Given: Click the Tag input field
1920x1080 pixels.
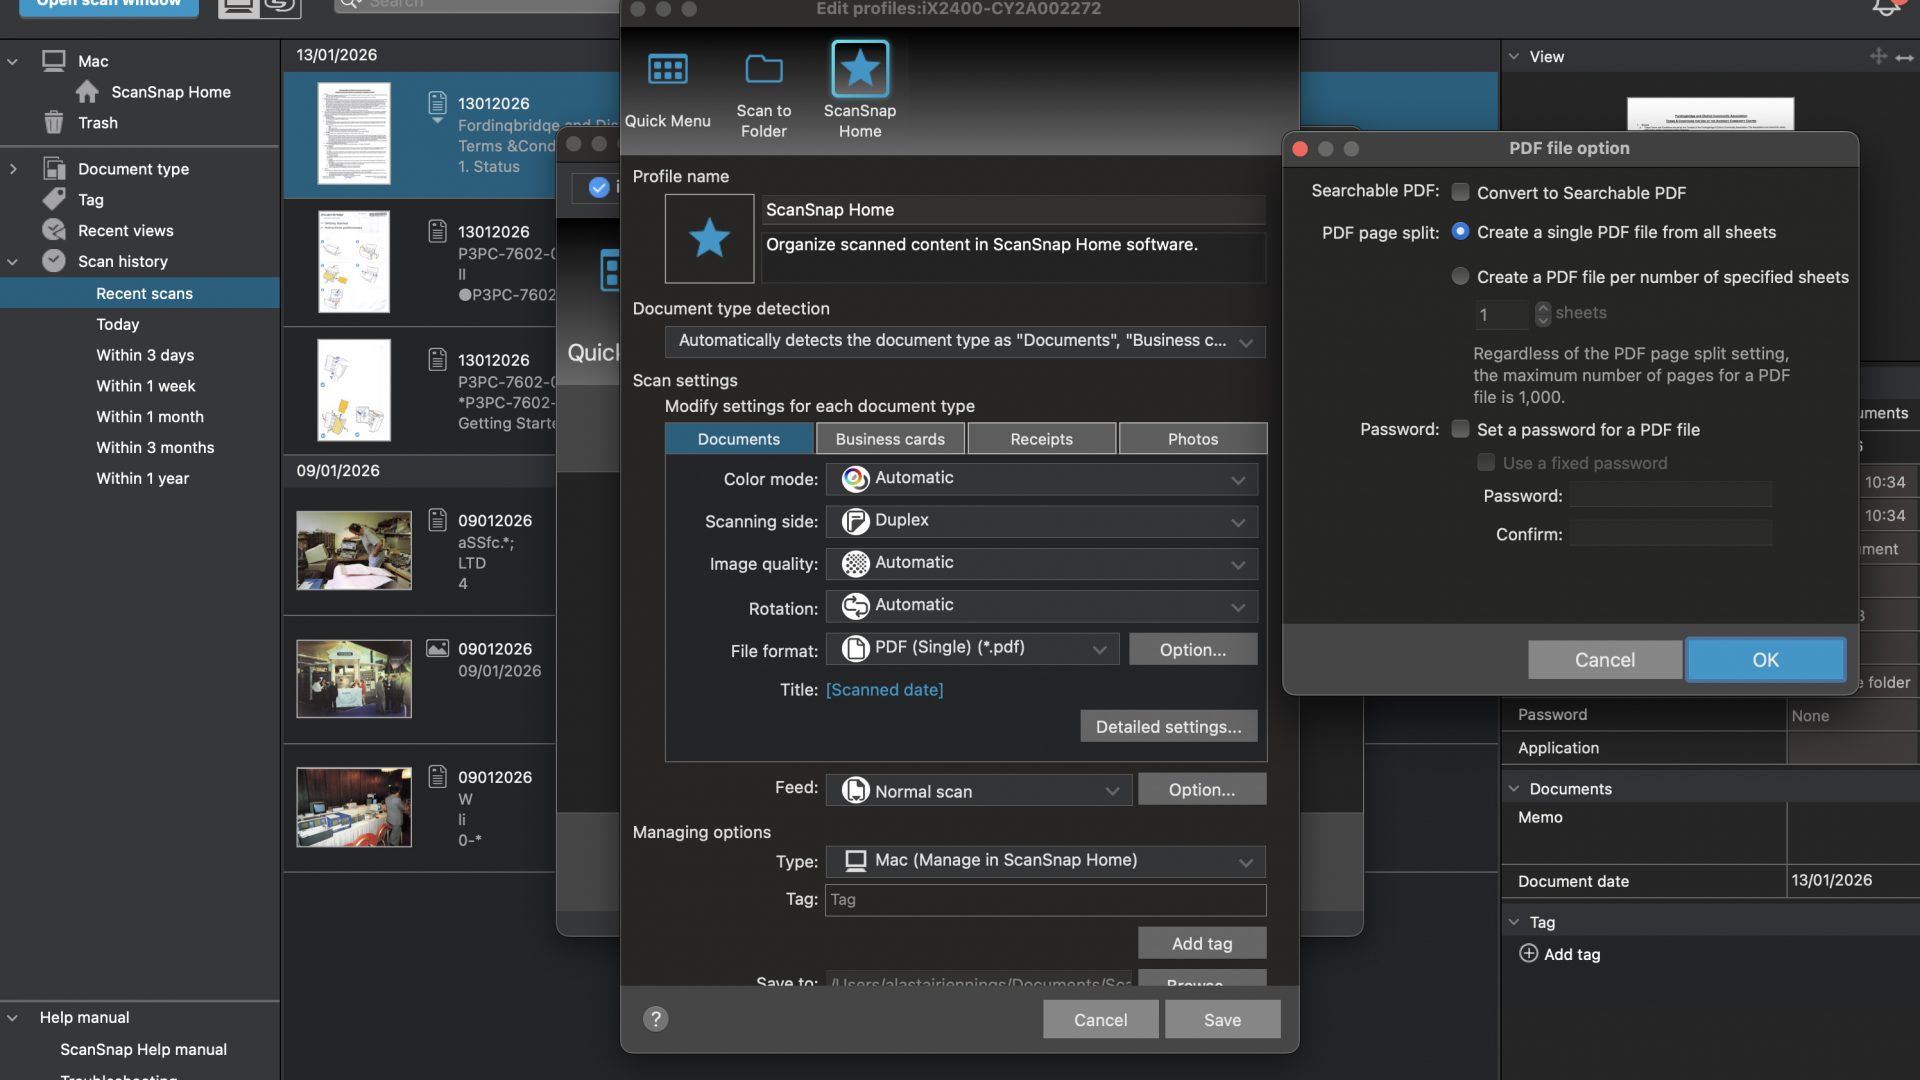Looking at the screenshot, I should point(1044,900).
